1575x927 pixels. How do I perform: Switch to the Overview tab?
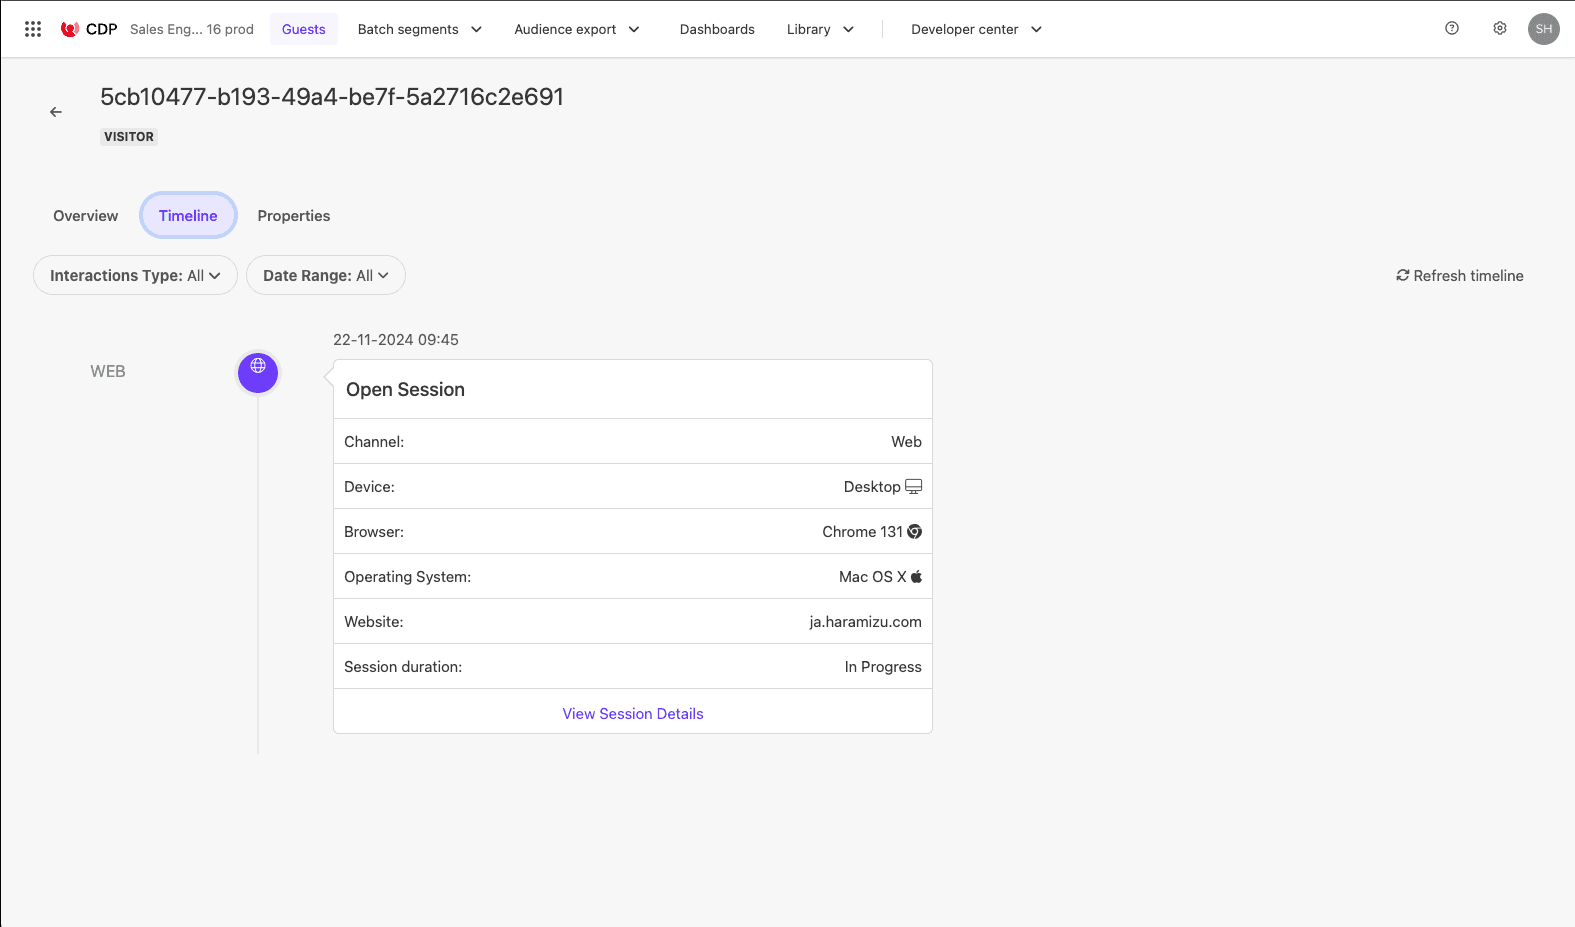point(86,216)
